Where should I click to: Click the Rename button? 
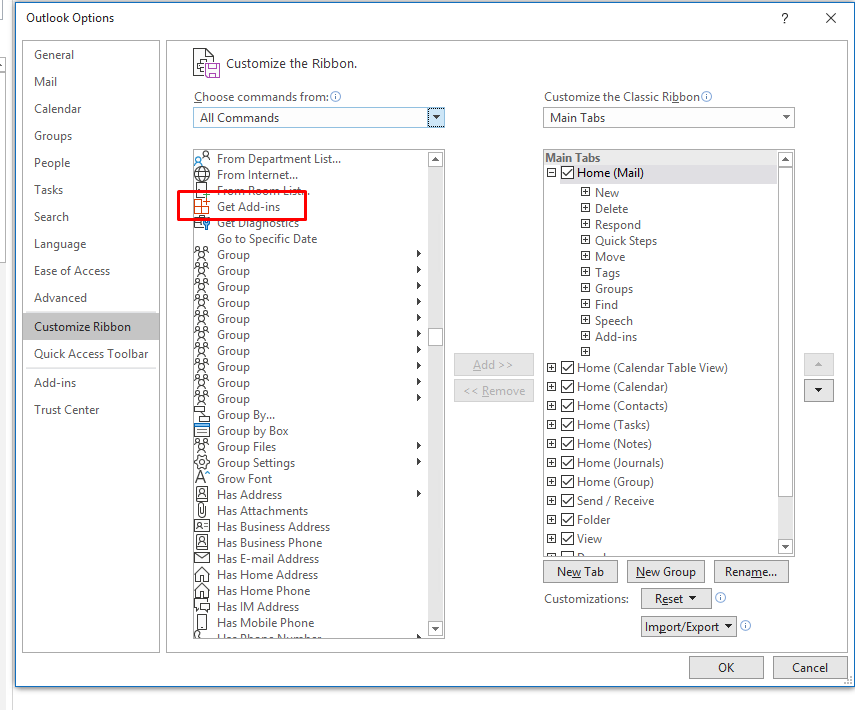[751, 571]
